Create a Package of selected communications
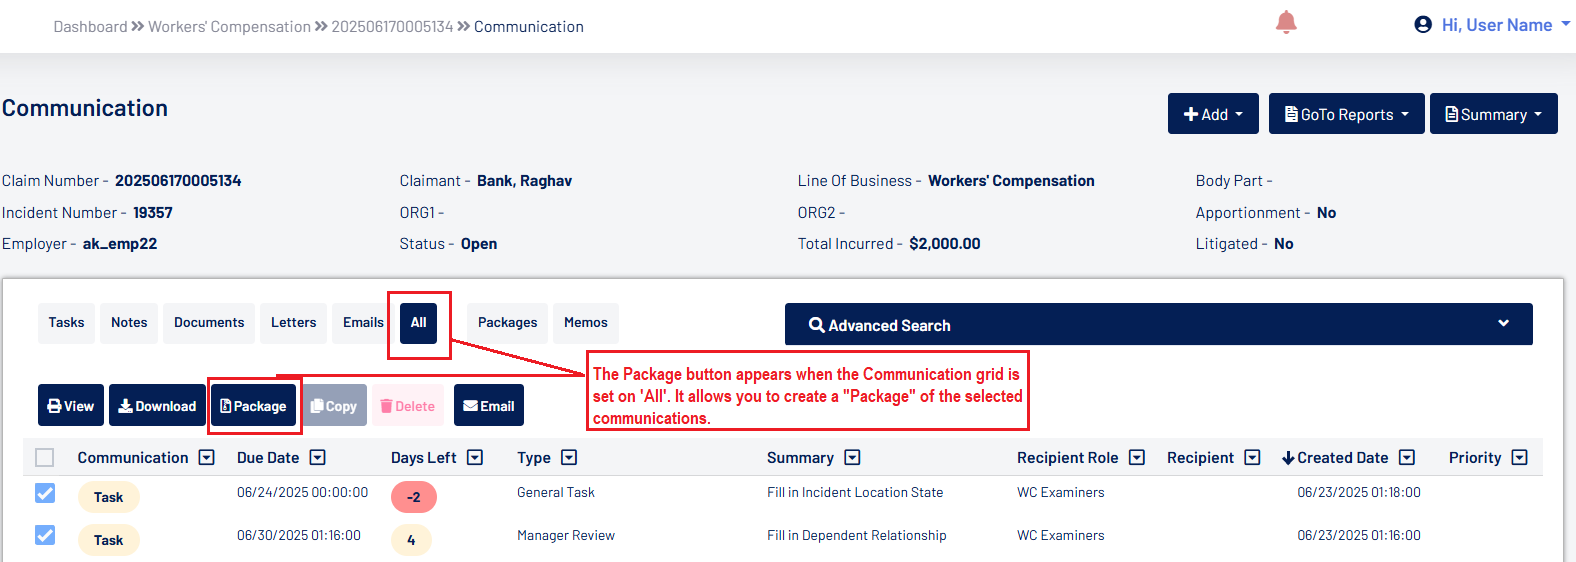 [x=253, y=406]
